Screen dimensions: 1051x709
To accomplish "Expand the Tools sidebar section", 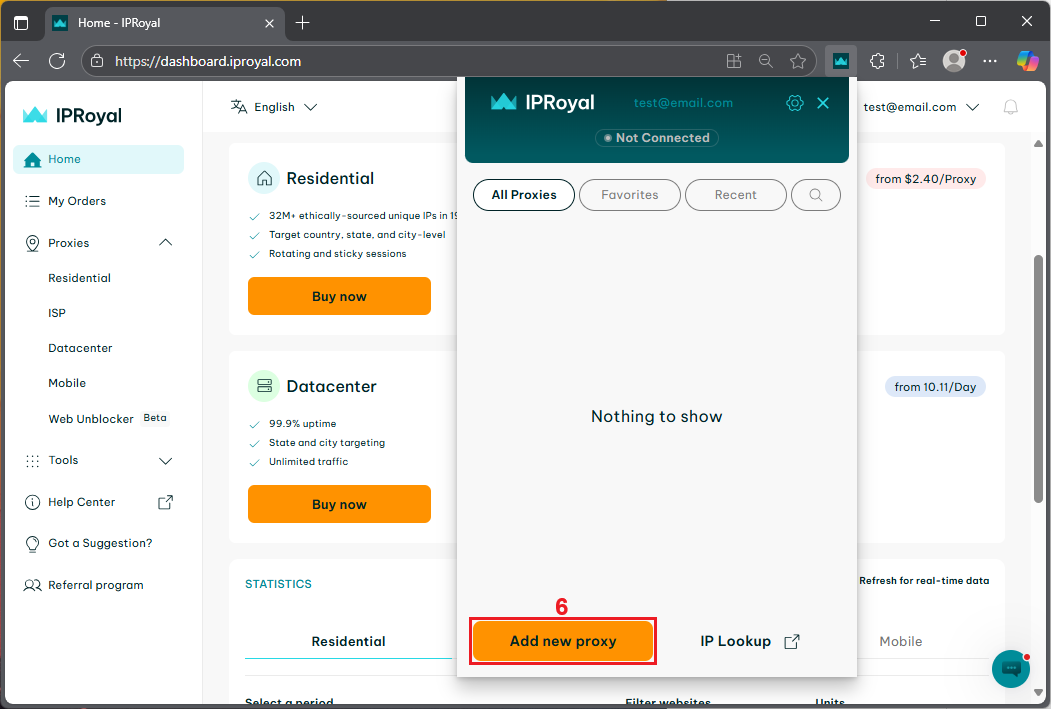I will (x=166, y=460).
